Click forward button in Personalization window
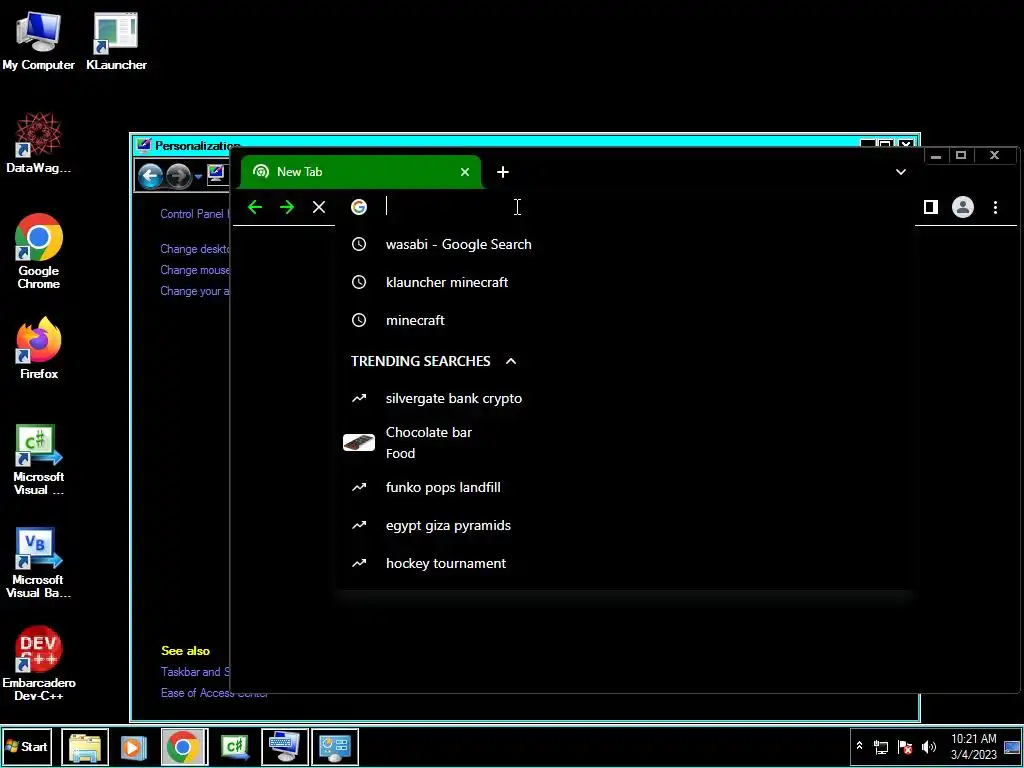The width and height of the screenshot is (1024, 768). click(x=178, y=176)
